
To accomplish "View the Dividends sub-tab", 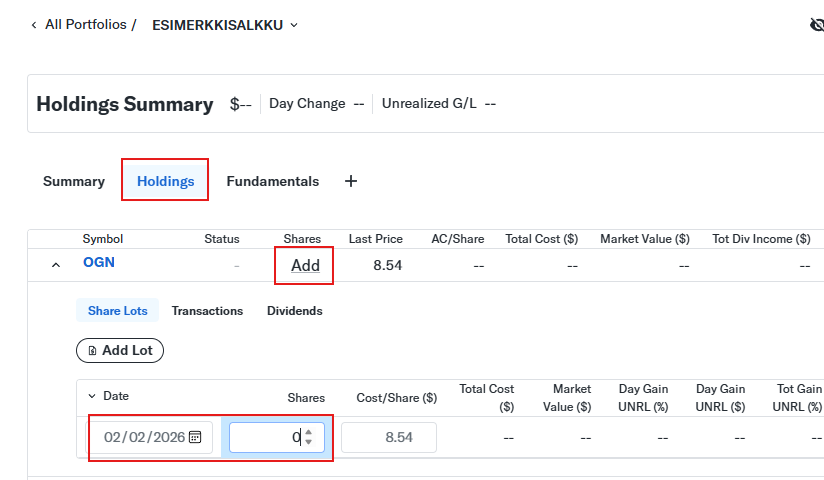I will click(295, 311).
